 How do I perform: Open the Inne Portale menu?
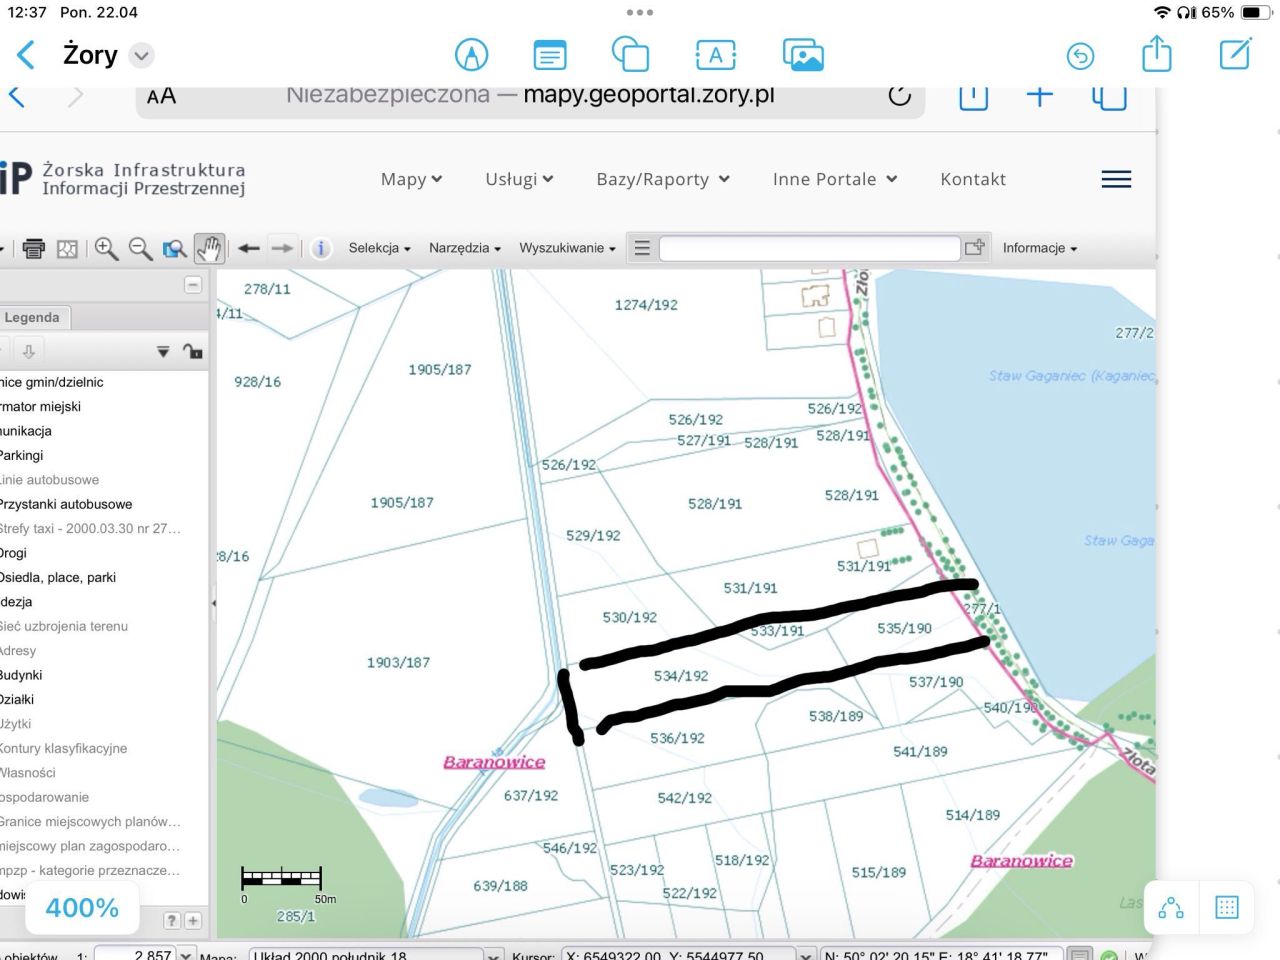click(x=835, y=179)
